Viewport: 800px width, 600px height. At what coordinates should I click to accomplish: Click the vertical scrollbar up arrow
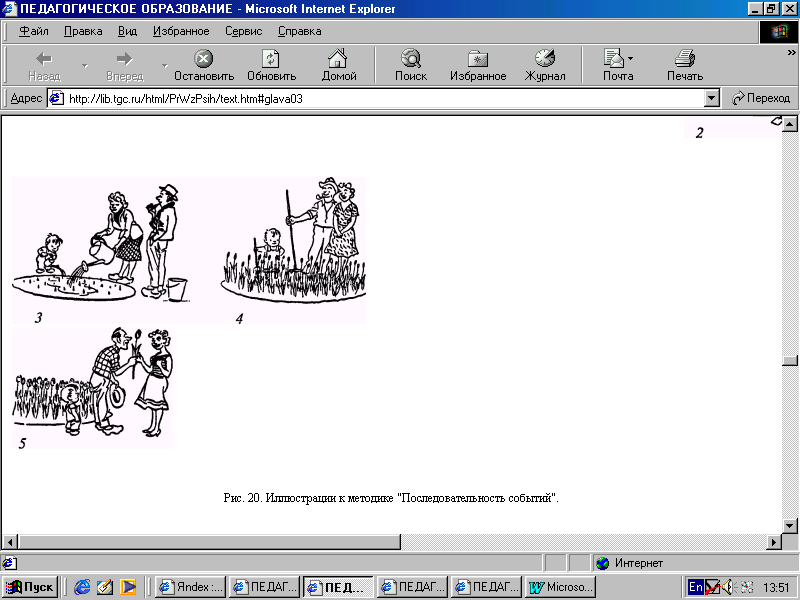click(x=790, y=124)
